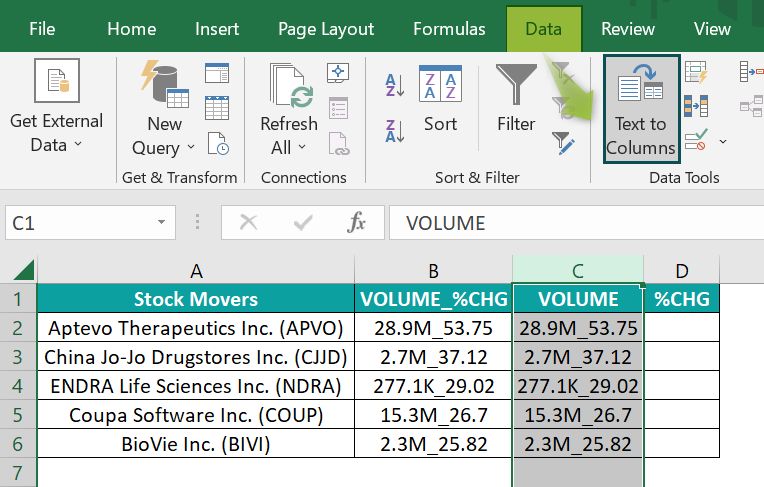
Task: Select the Data tab
Action: pos(544,29)
